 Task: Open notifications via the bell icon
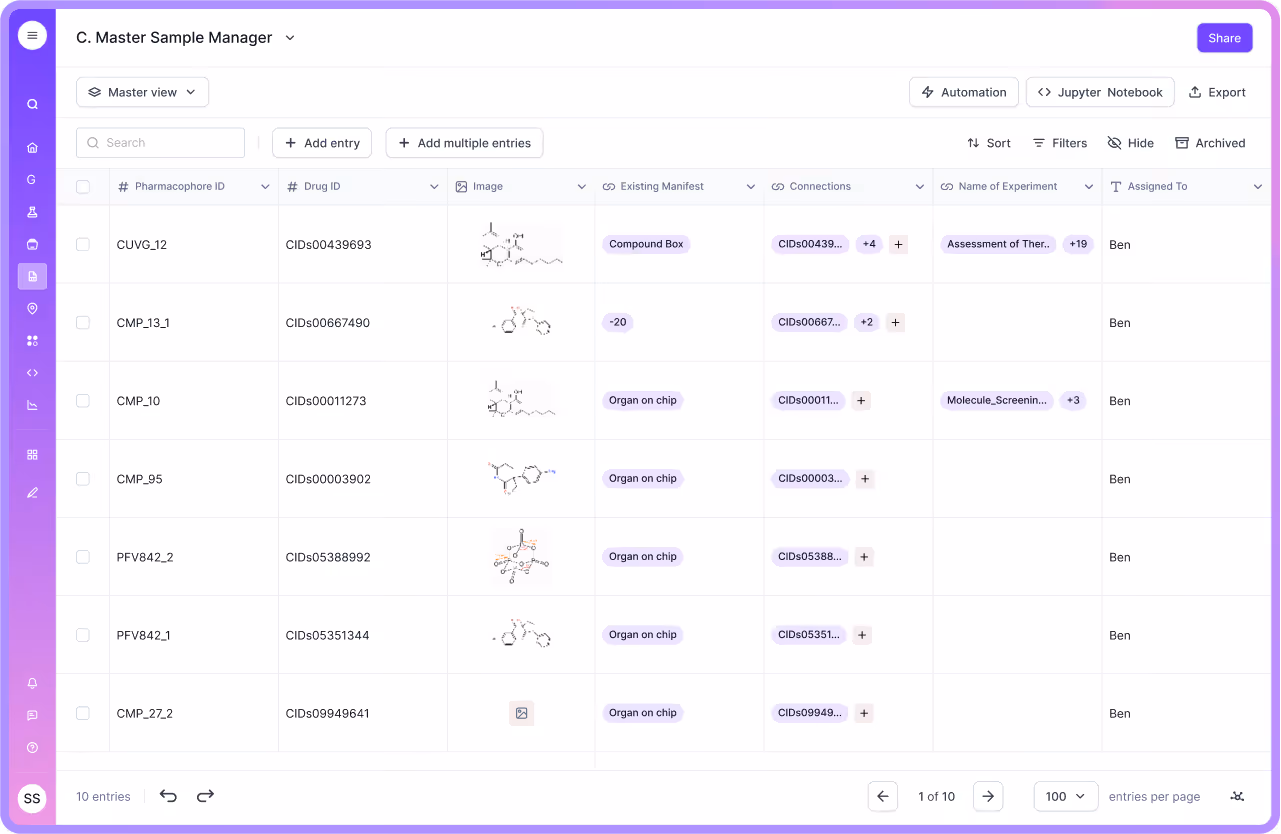[x=32, y=683]
